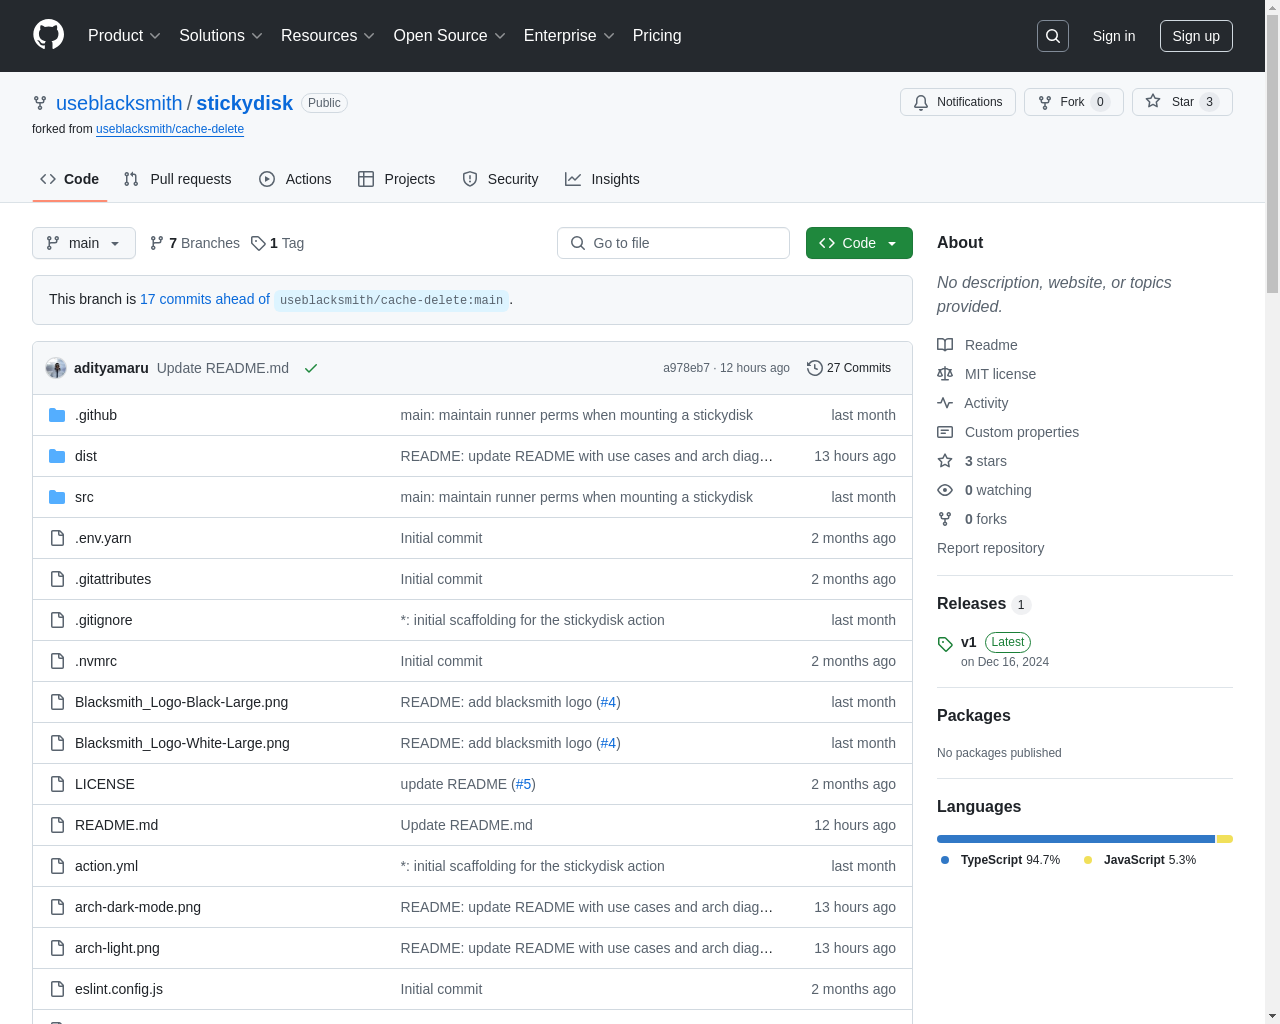Click file icon next to README.md
Viewport: 1280px width, 1024px height.
(x=57, y=825)
